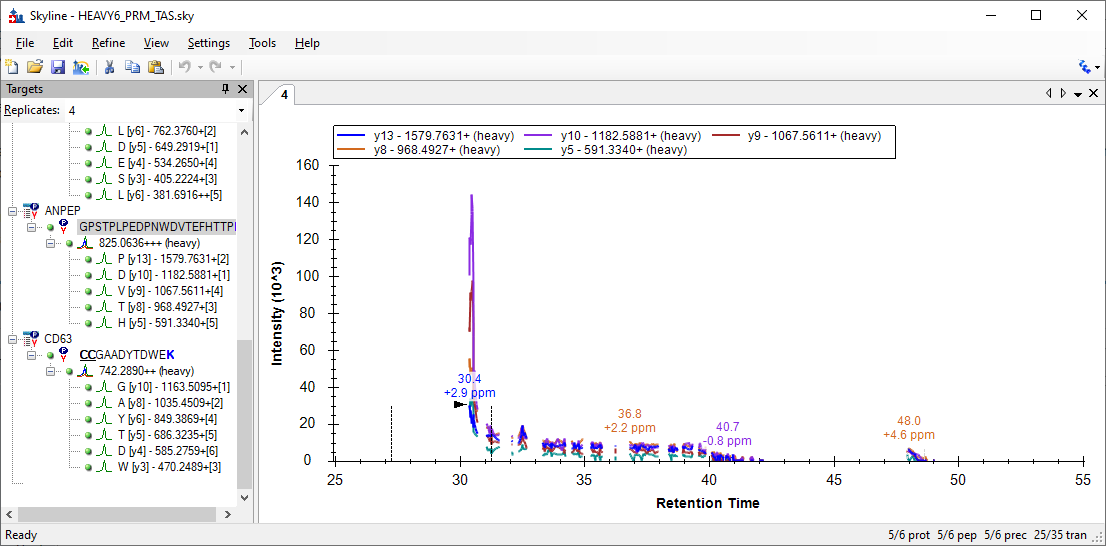Viewport: 1106px width, 546px height.
Task: Select the chromatogram tab labeled 4
Action: (x=284, y=95)
